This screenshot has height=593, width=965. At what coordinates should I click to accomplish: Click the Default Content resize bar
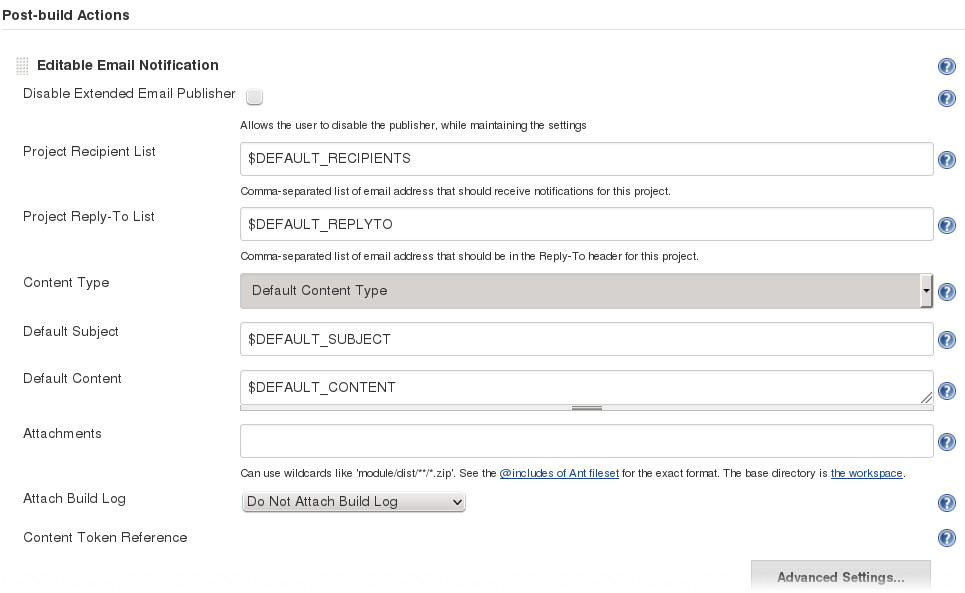(x=586, y=408)
